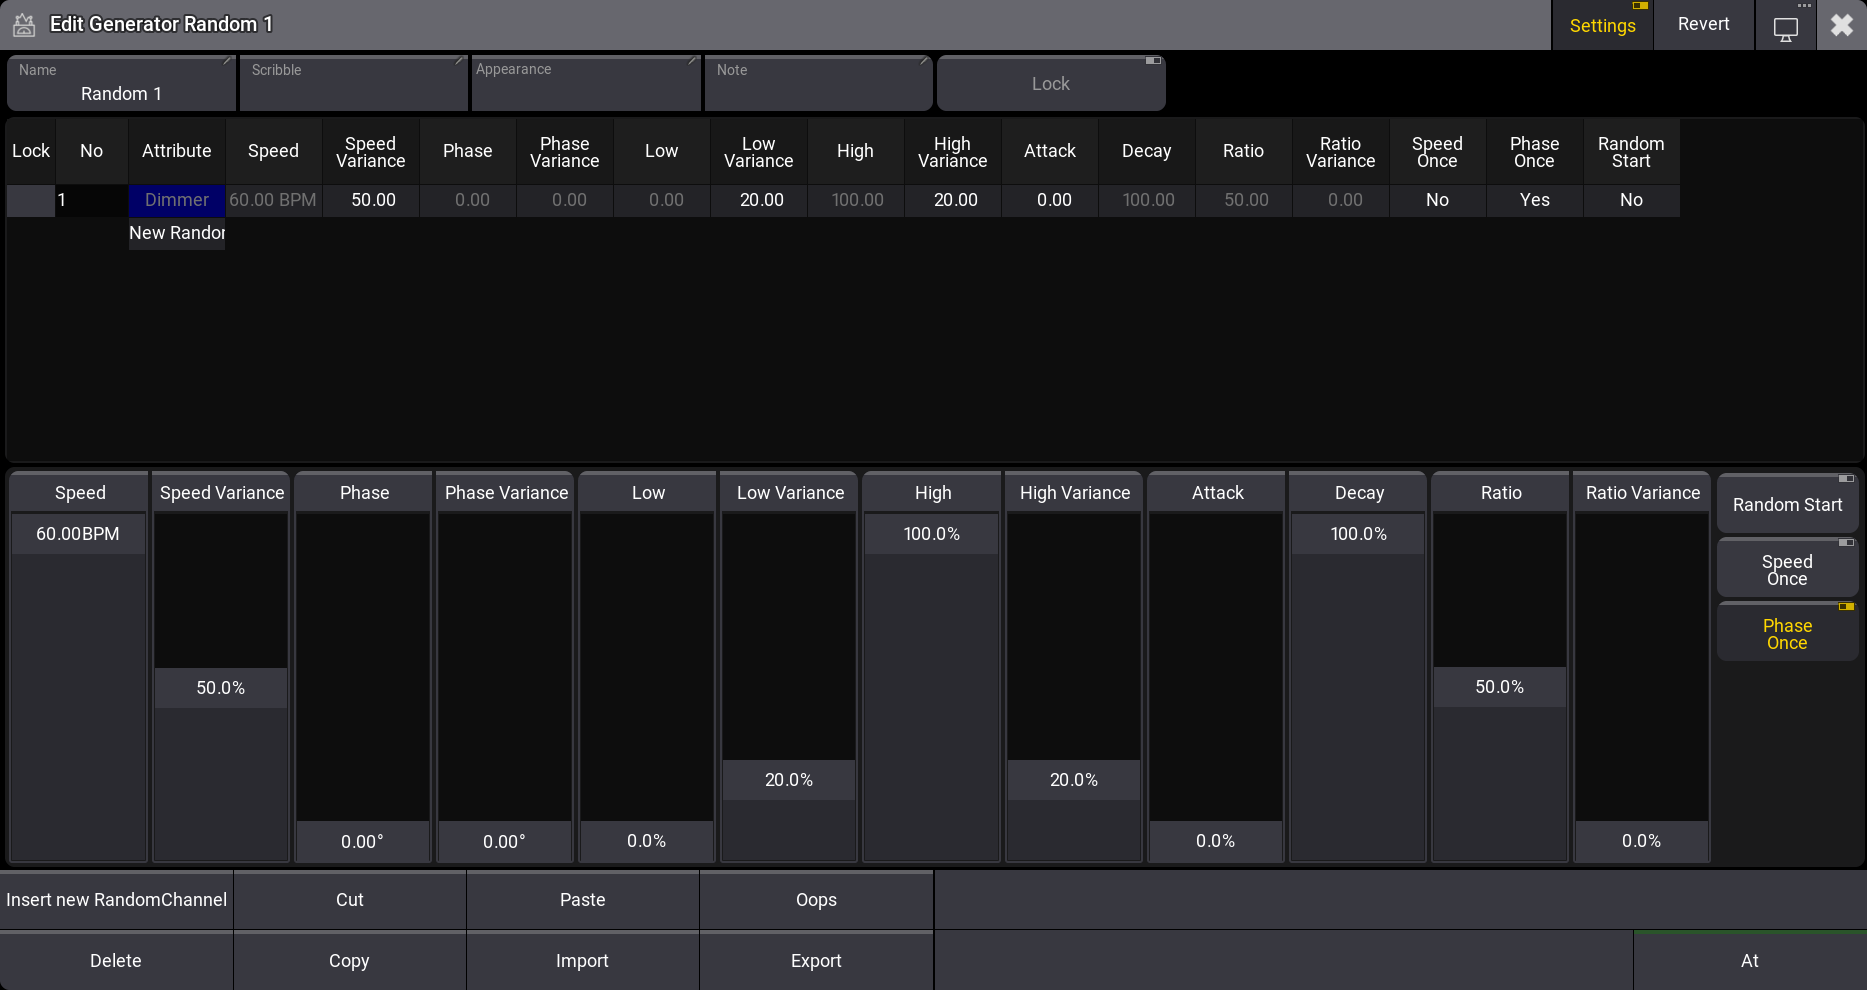
Task: Adjust the Speed Variance fader at 50.0%
Action: (221, 688)
